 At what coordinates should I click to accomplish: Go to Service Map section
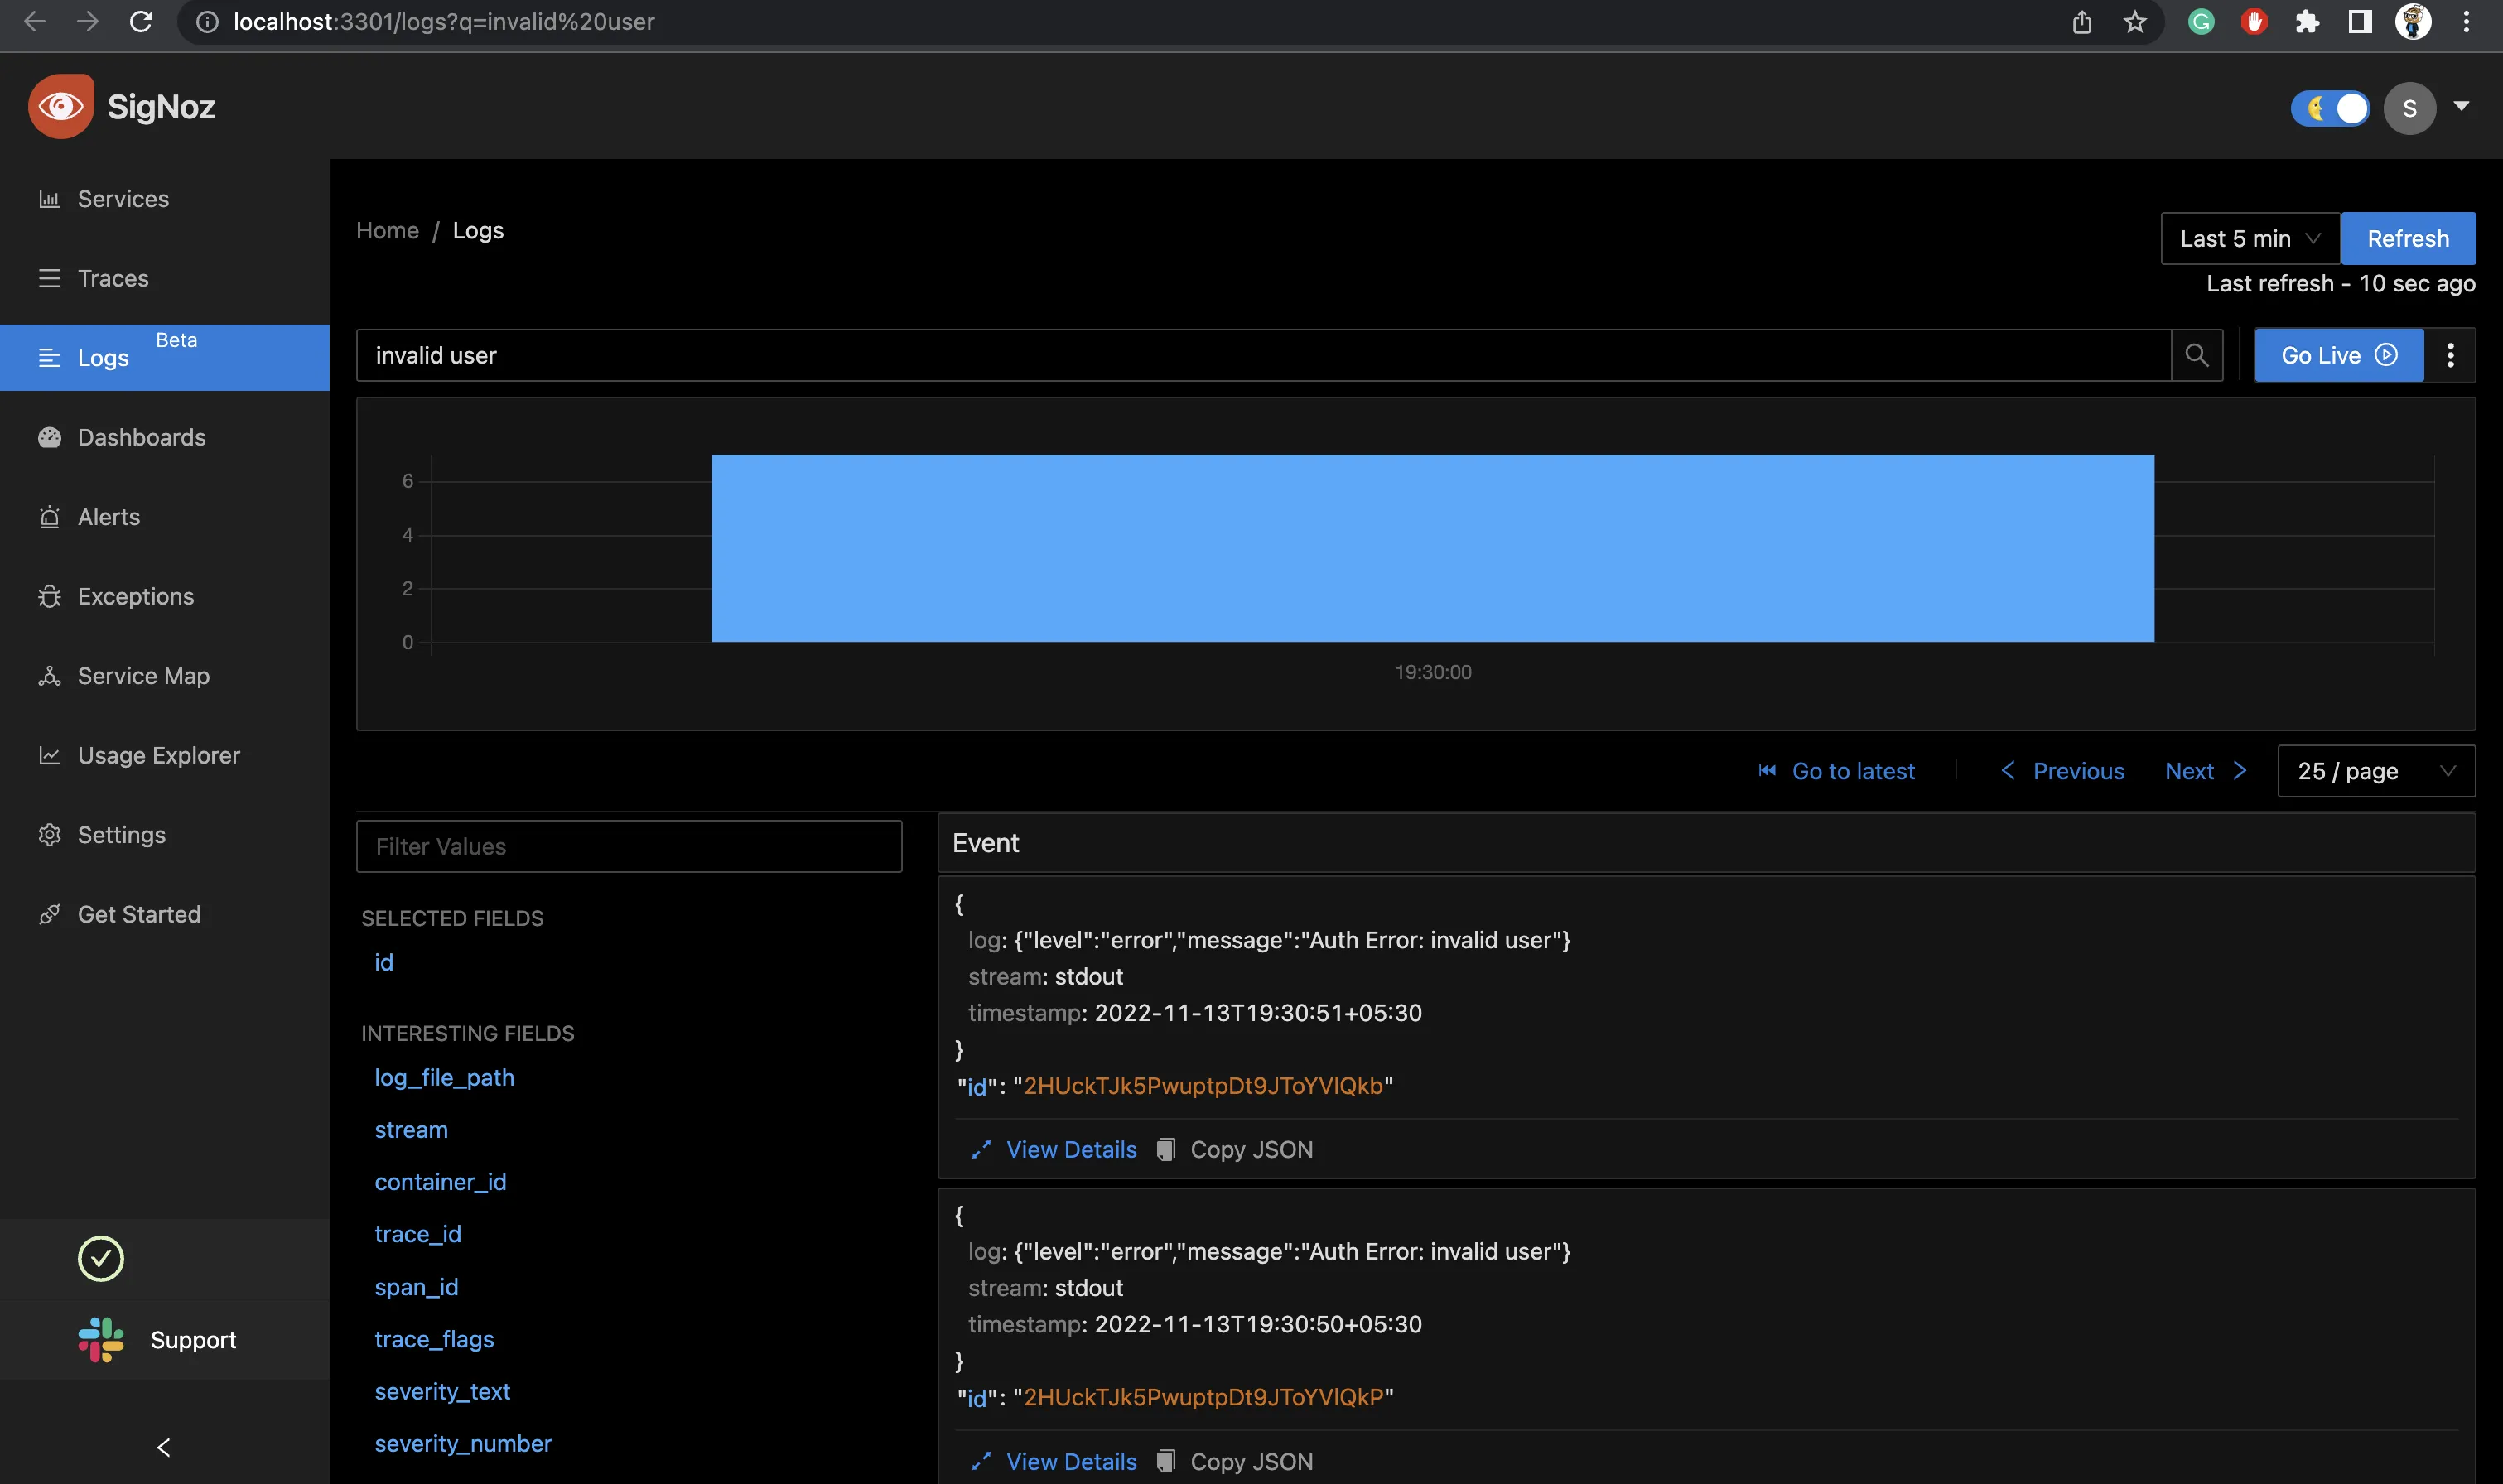point(143,676)
